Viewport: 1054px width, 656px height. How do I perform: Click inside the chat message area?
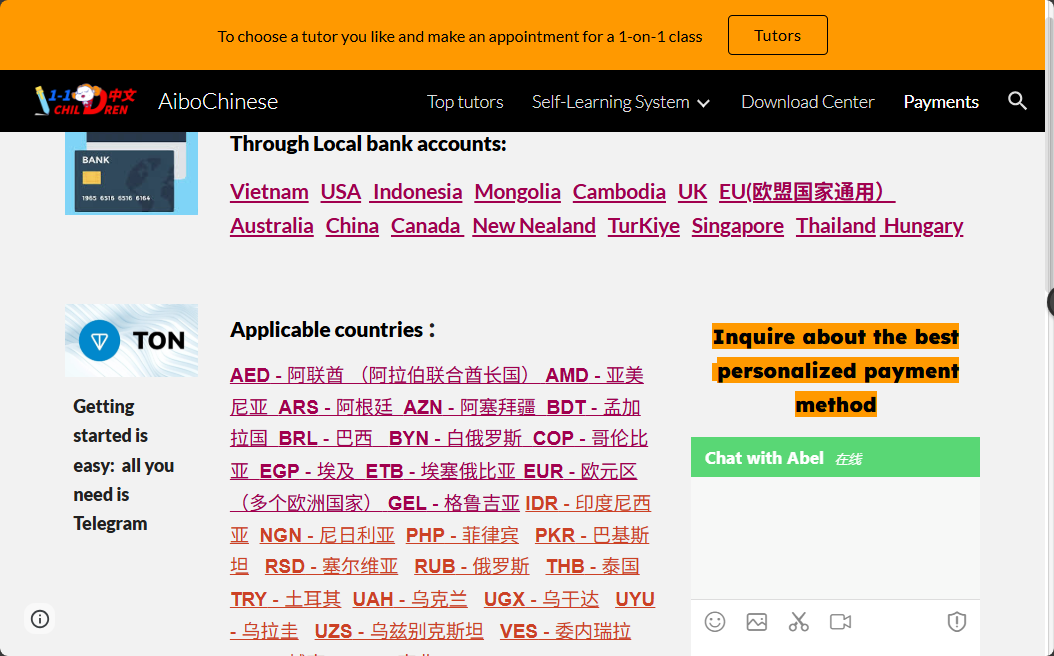pos(836,538)
